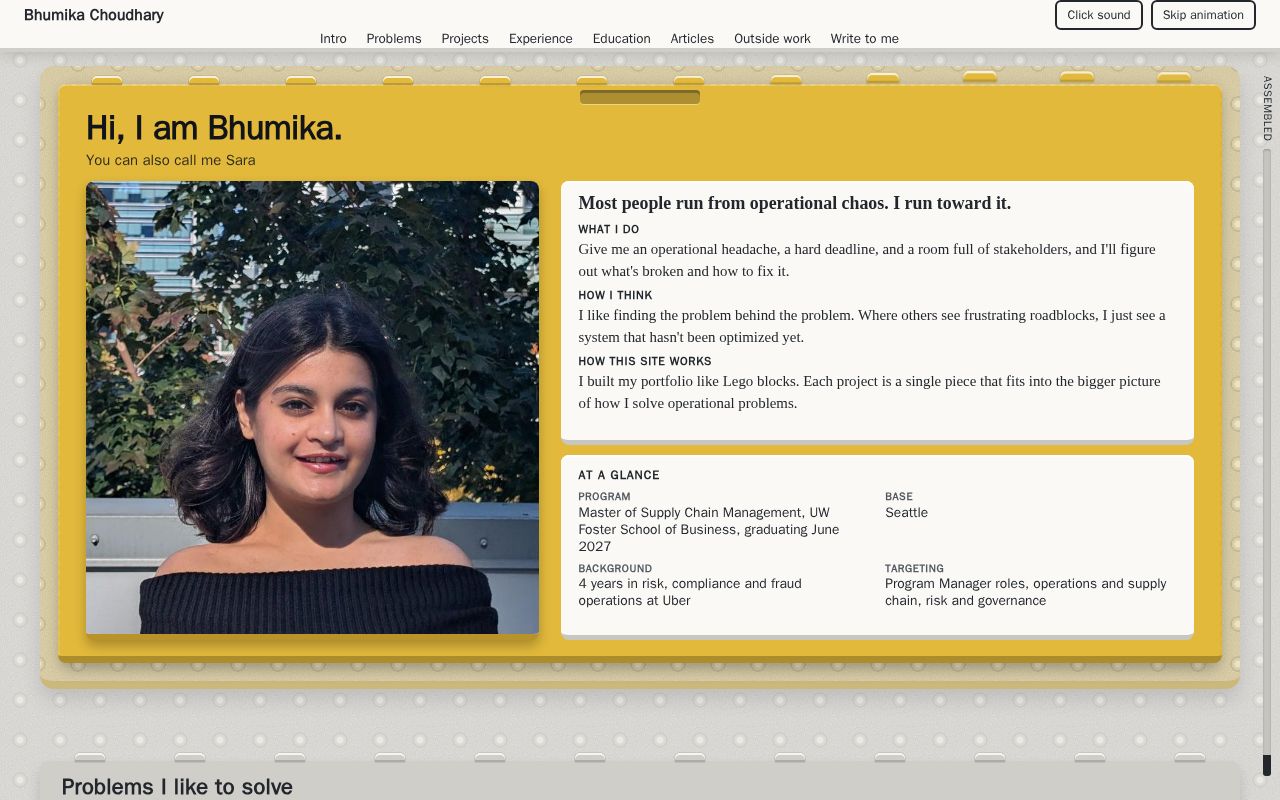The height and width of the screenshot is (800, 1280).
Task: Jump to the Problems section
Action: click(394, 39)
